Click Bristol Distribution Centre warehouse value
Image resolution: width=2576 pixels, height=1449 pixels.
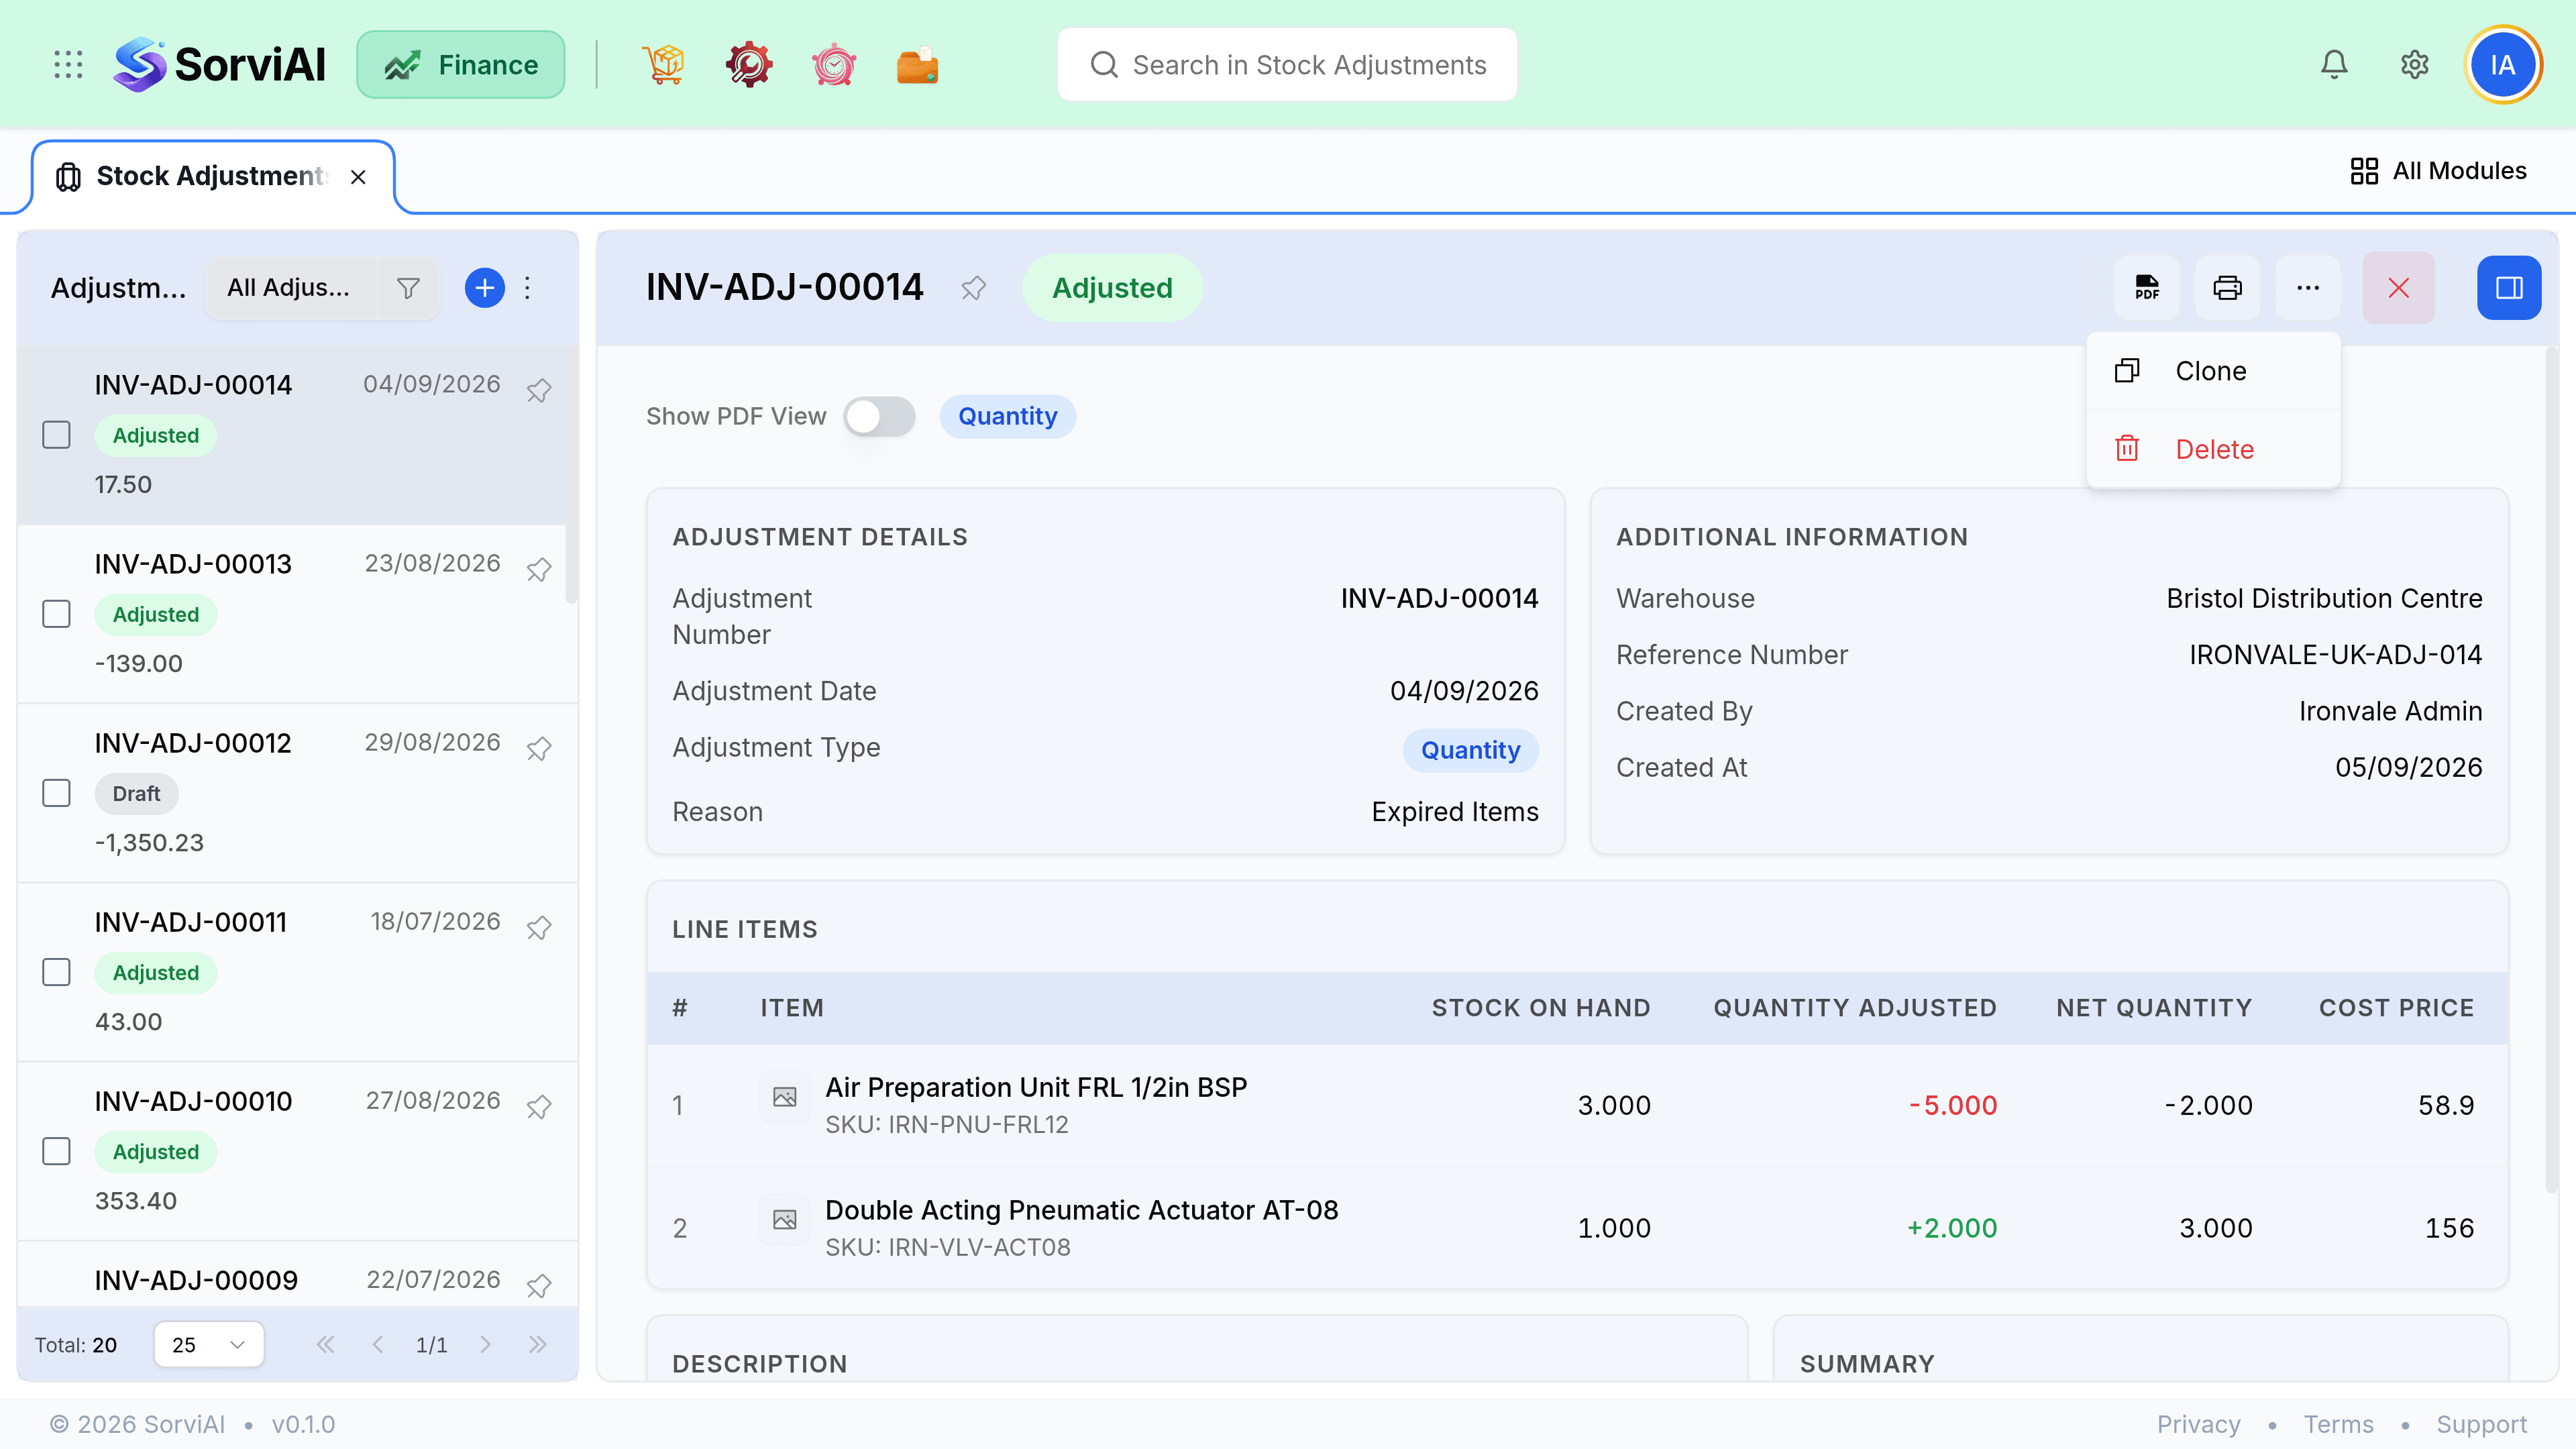point(2324,599)
